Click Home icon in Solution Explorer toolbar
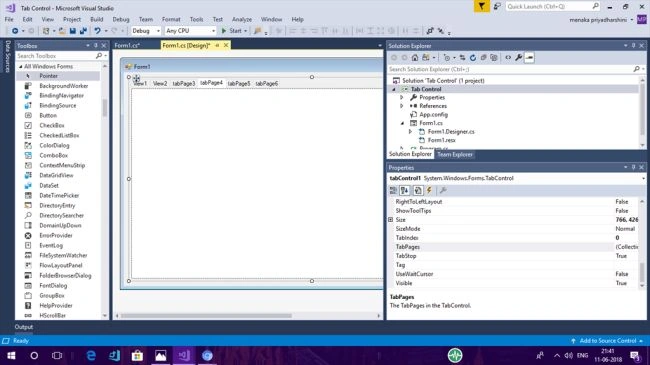 415,58
